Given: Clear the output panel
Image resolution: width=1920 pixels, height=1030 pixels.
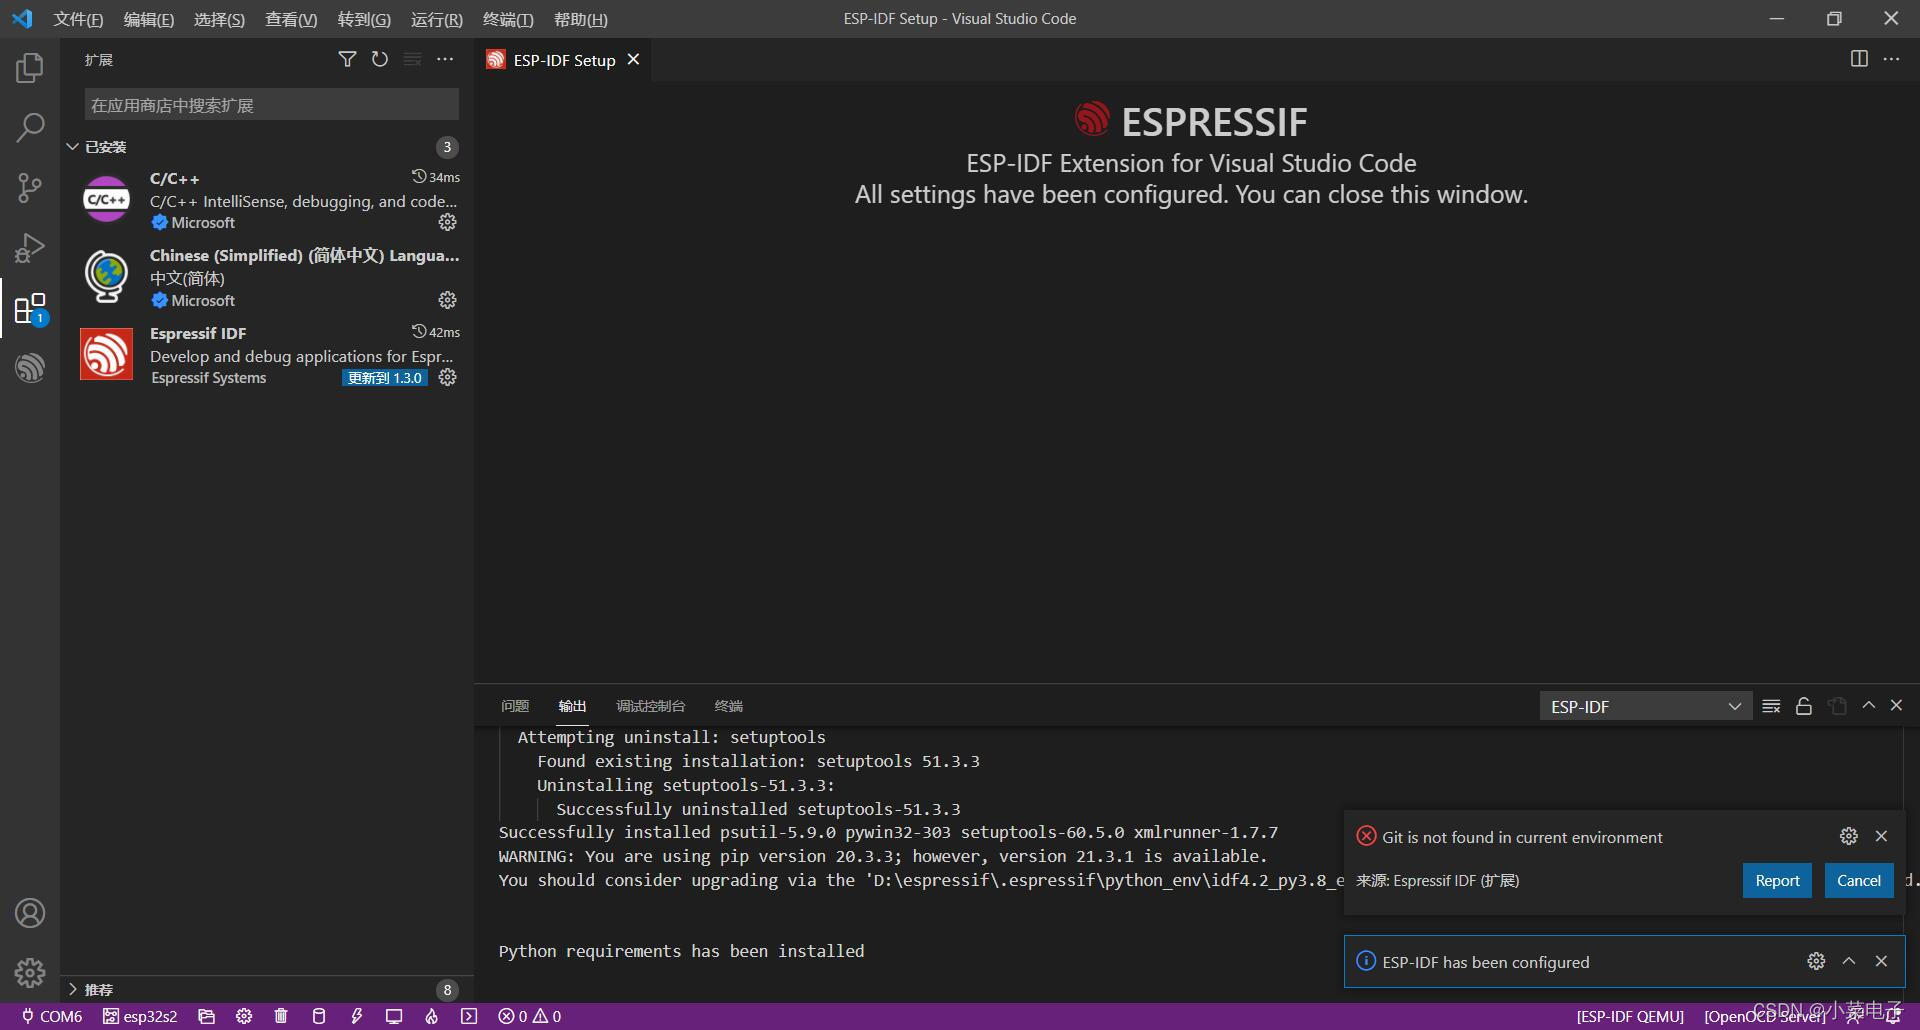Looking at the screenshot, I should coord(1771,706).
